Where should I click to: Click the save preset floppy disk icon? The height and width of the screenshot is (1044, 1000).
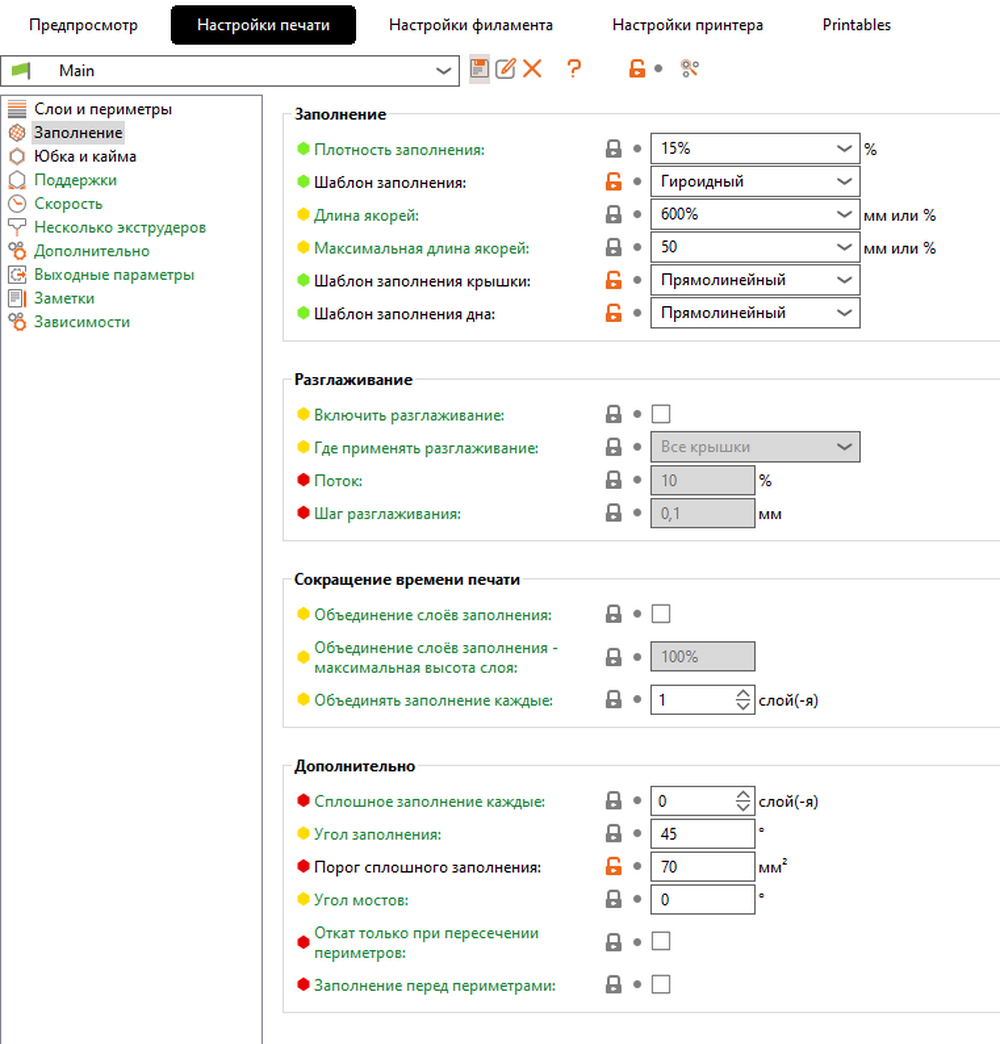(x=479, y=69)
